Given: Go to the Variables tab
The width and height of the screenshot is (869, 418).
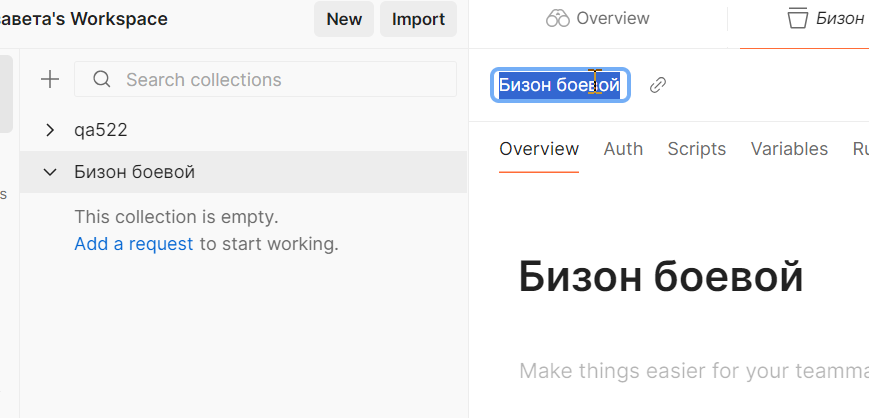Looking at the screenshot, I should (789, 149).
